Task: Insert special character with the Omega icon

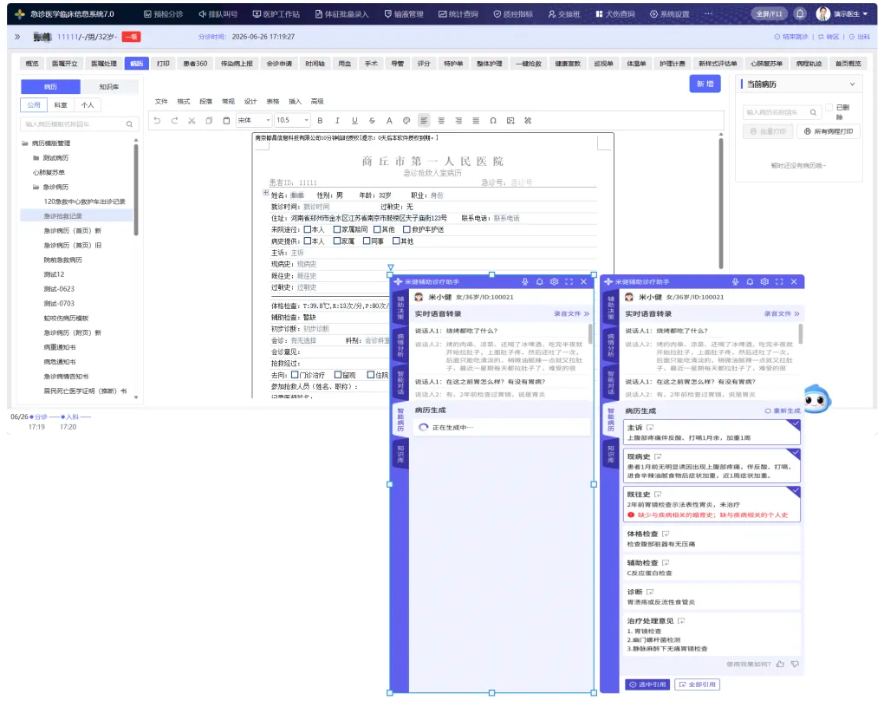Action: [493, 121]
